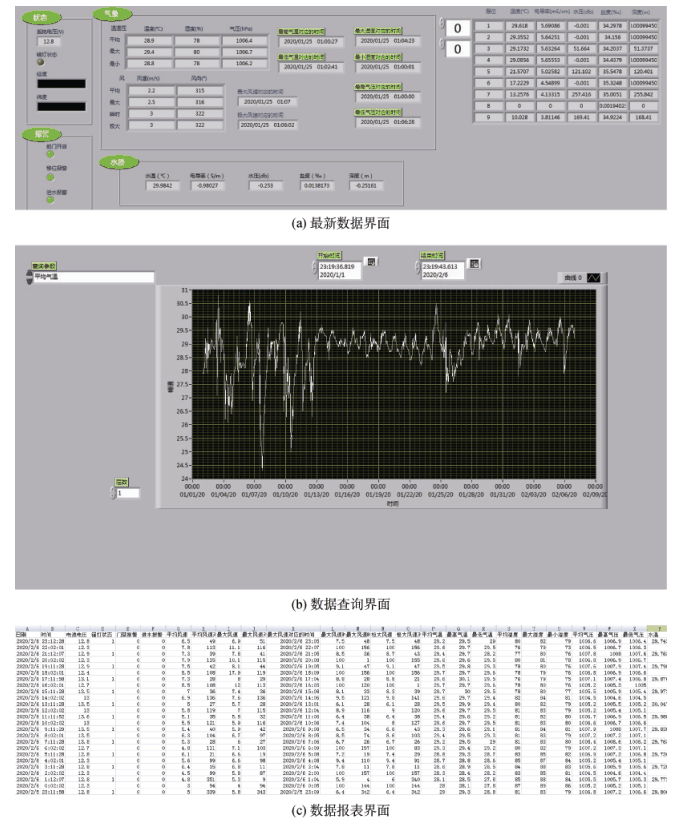Image resolution: width=682 pixels, height=822 pixels.
Task: Click the end time input field
Action: click(x=441, y=267)
